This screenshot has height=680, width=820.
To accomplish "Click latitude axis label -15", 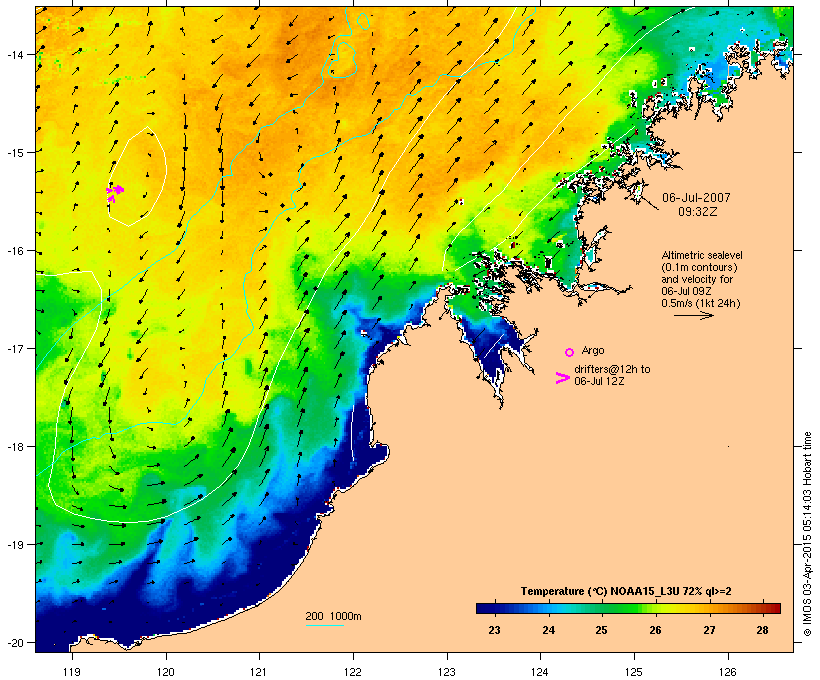I will [x=14, y=152].
